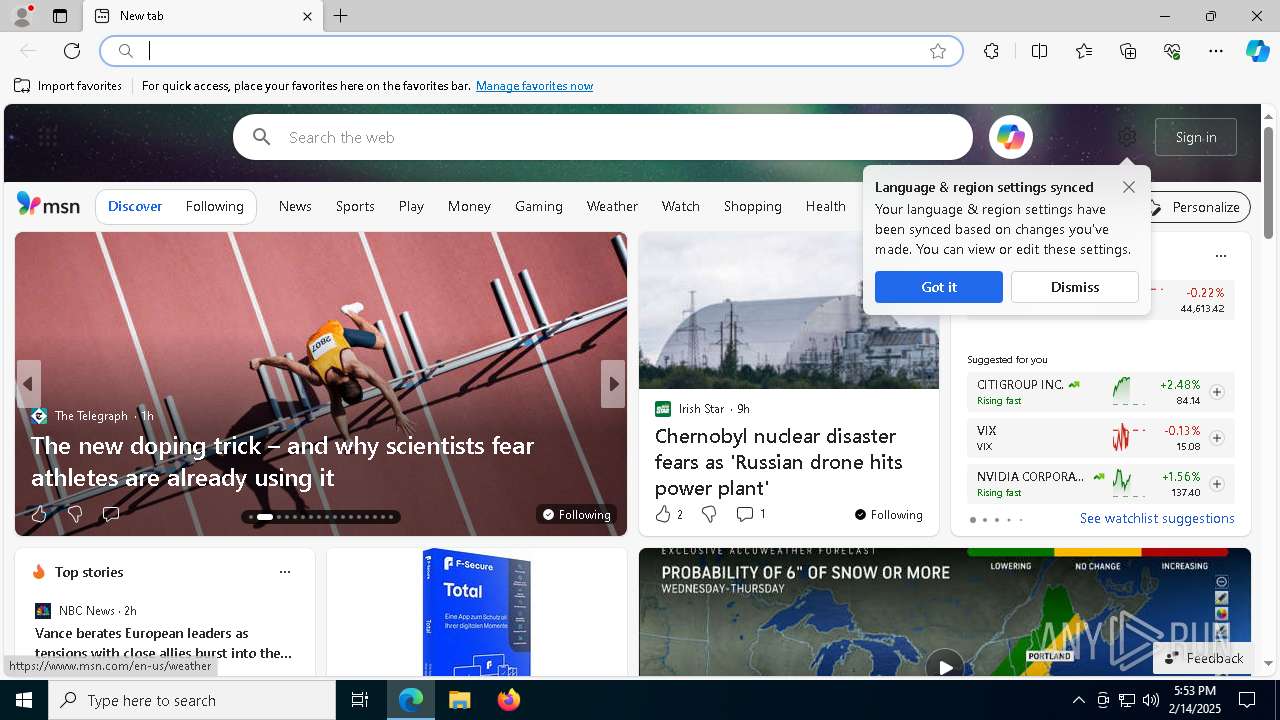Open the News section
The height and width of the screenshot is (720, 1280).
coord(295,206)
